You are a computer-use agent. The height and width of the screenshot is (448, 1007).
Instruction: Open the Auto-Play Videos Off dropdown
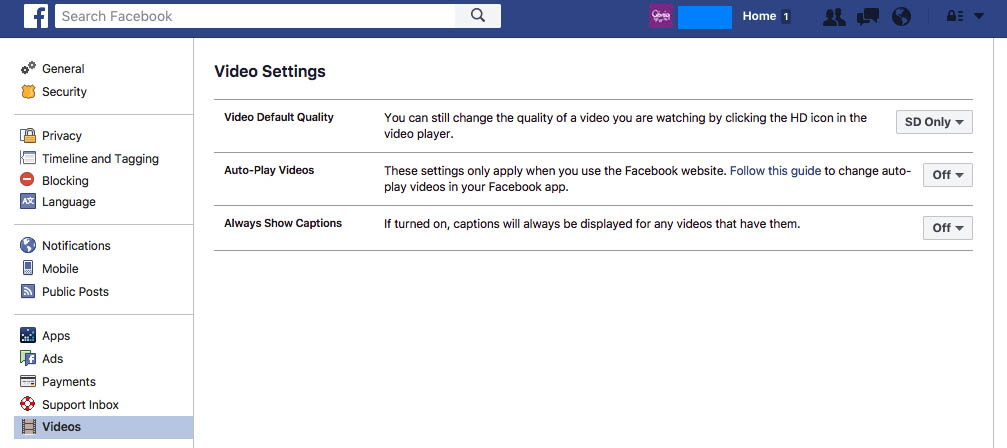click(947, 175)
